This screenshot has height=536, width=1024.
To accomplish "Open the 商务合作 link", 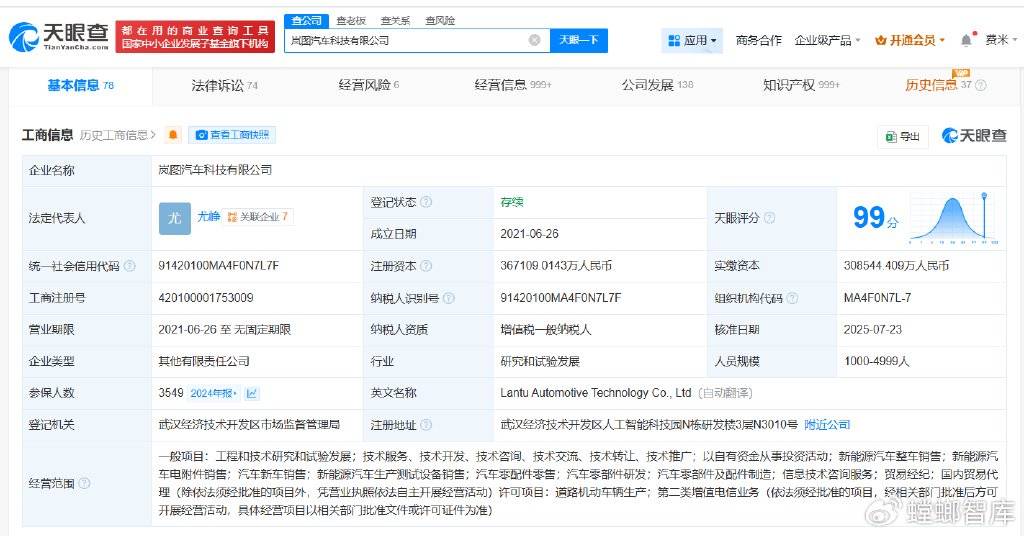I will (758, 40).
